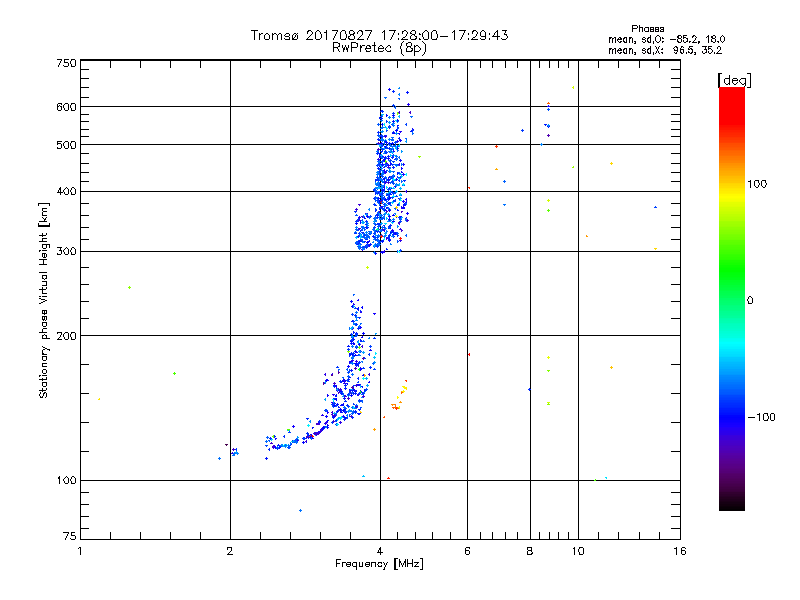This screenshot has height=600, width=800.
Task: Click the x-axis tick label '10'
Action: coord(578,551)
